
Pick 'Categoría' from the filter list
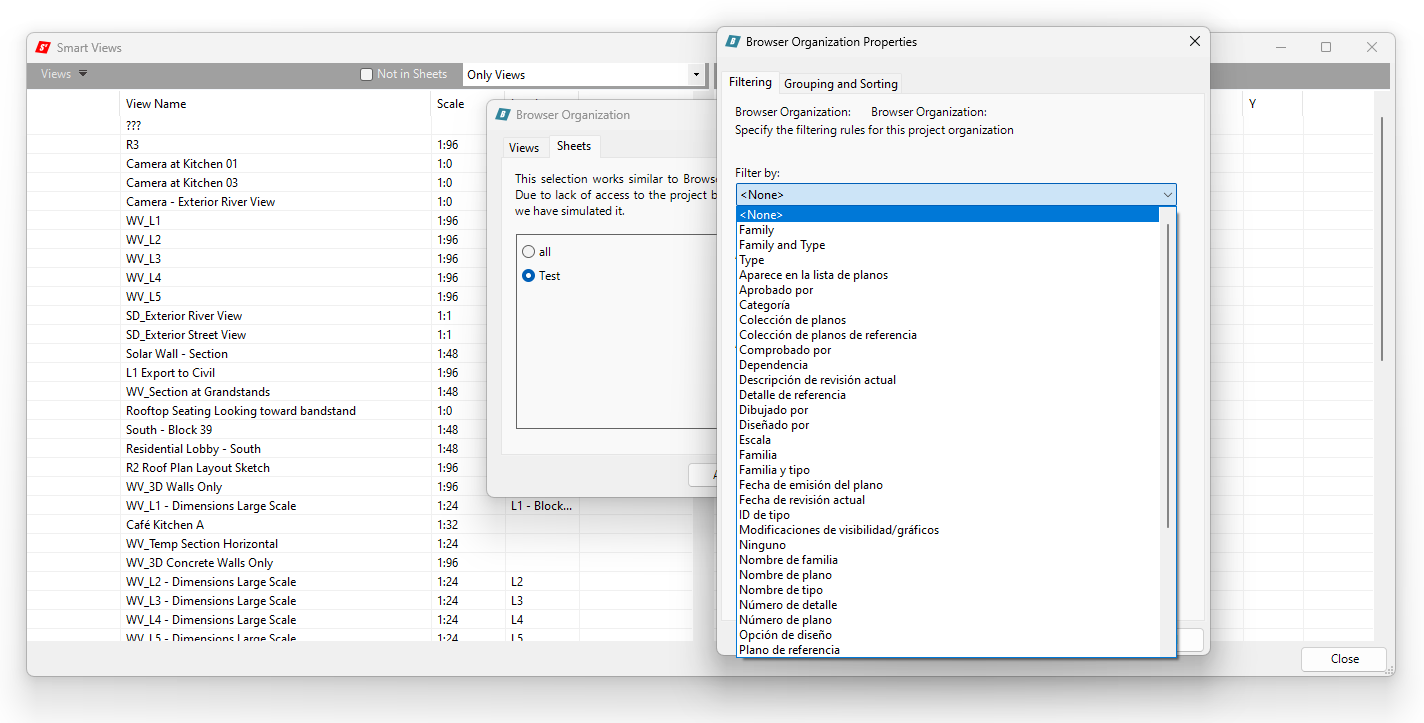(948, 305)
